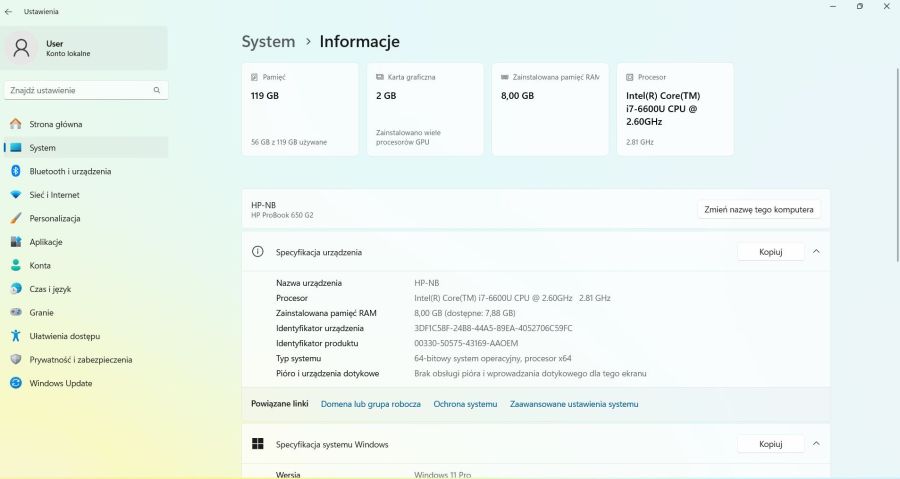Click the Pamięć storage icon on card
The width and height of the screenshot is (900, 479).
coord(254,77)
